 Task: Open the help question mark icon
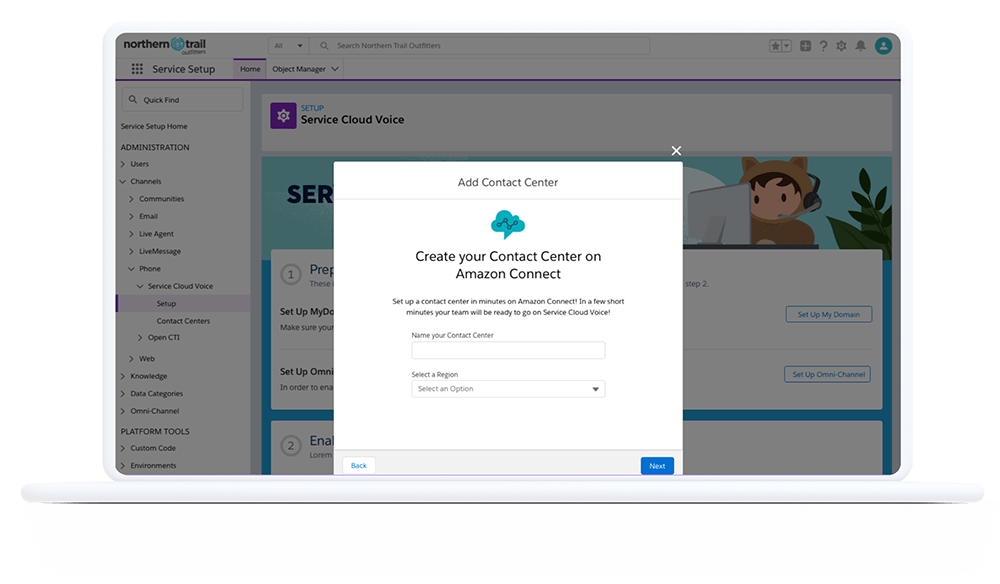pyautogui.click(x=823, y=46)
